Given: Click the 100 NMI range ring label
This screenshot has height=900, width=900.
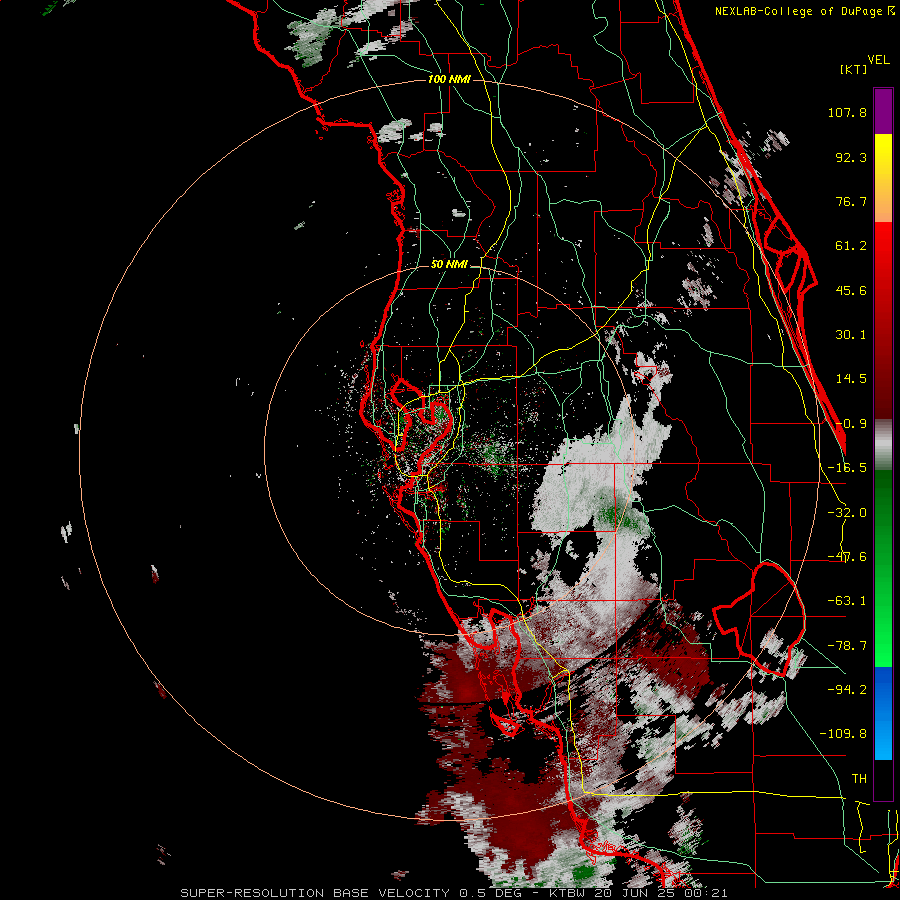Looking at the screenshot, I should (449, 79).
